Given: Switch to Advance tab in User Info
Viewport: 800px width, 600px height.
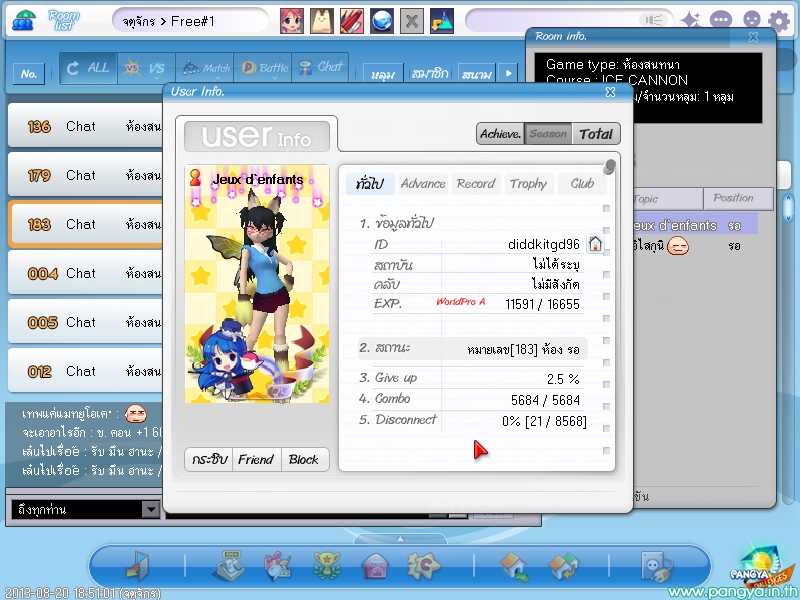Looking at the screenshot, I should point(423,184).
